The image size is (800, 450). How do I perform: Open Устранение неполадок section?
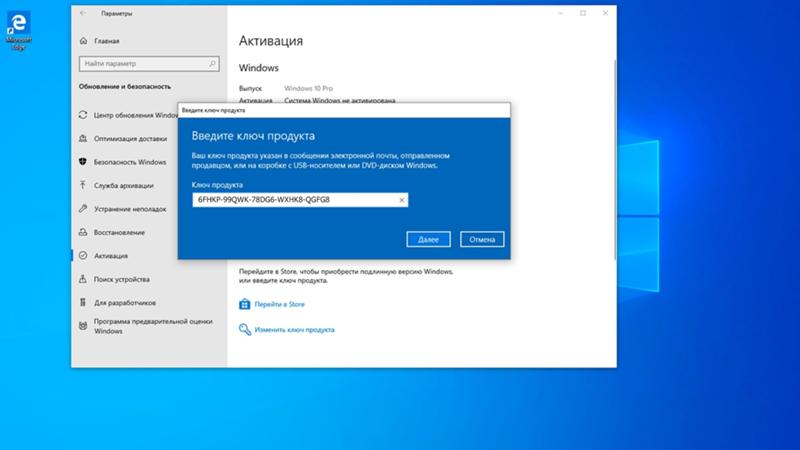pos(130,209)
